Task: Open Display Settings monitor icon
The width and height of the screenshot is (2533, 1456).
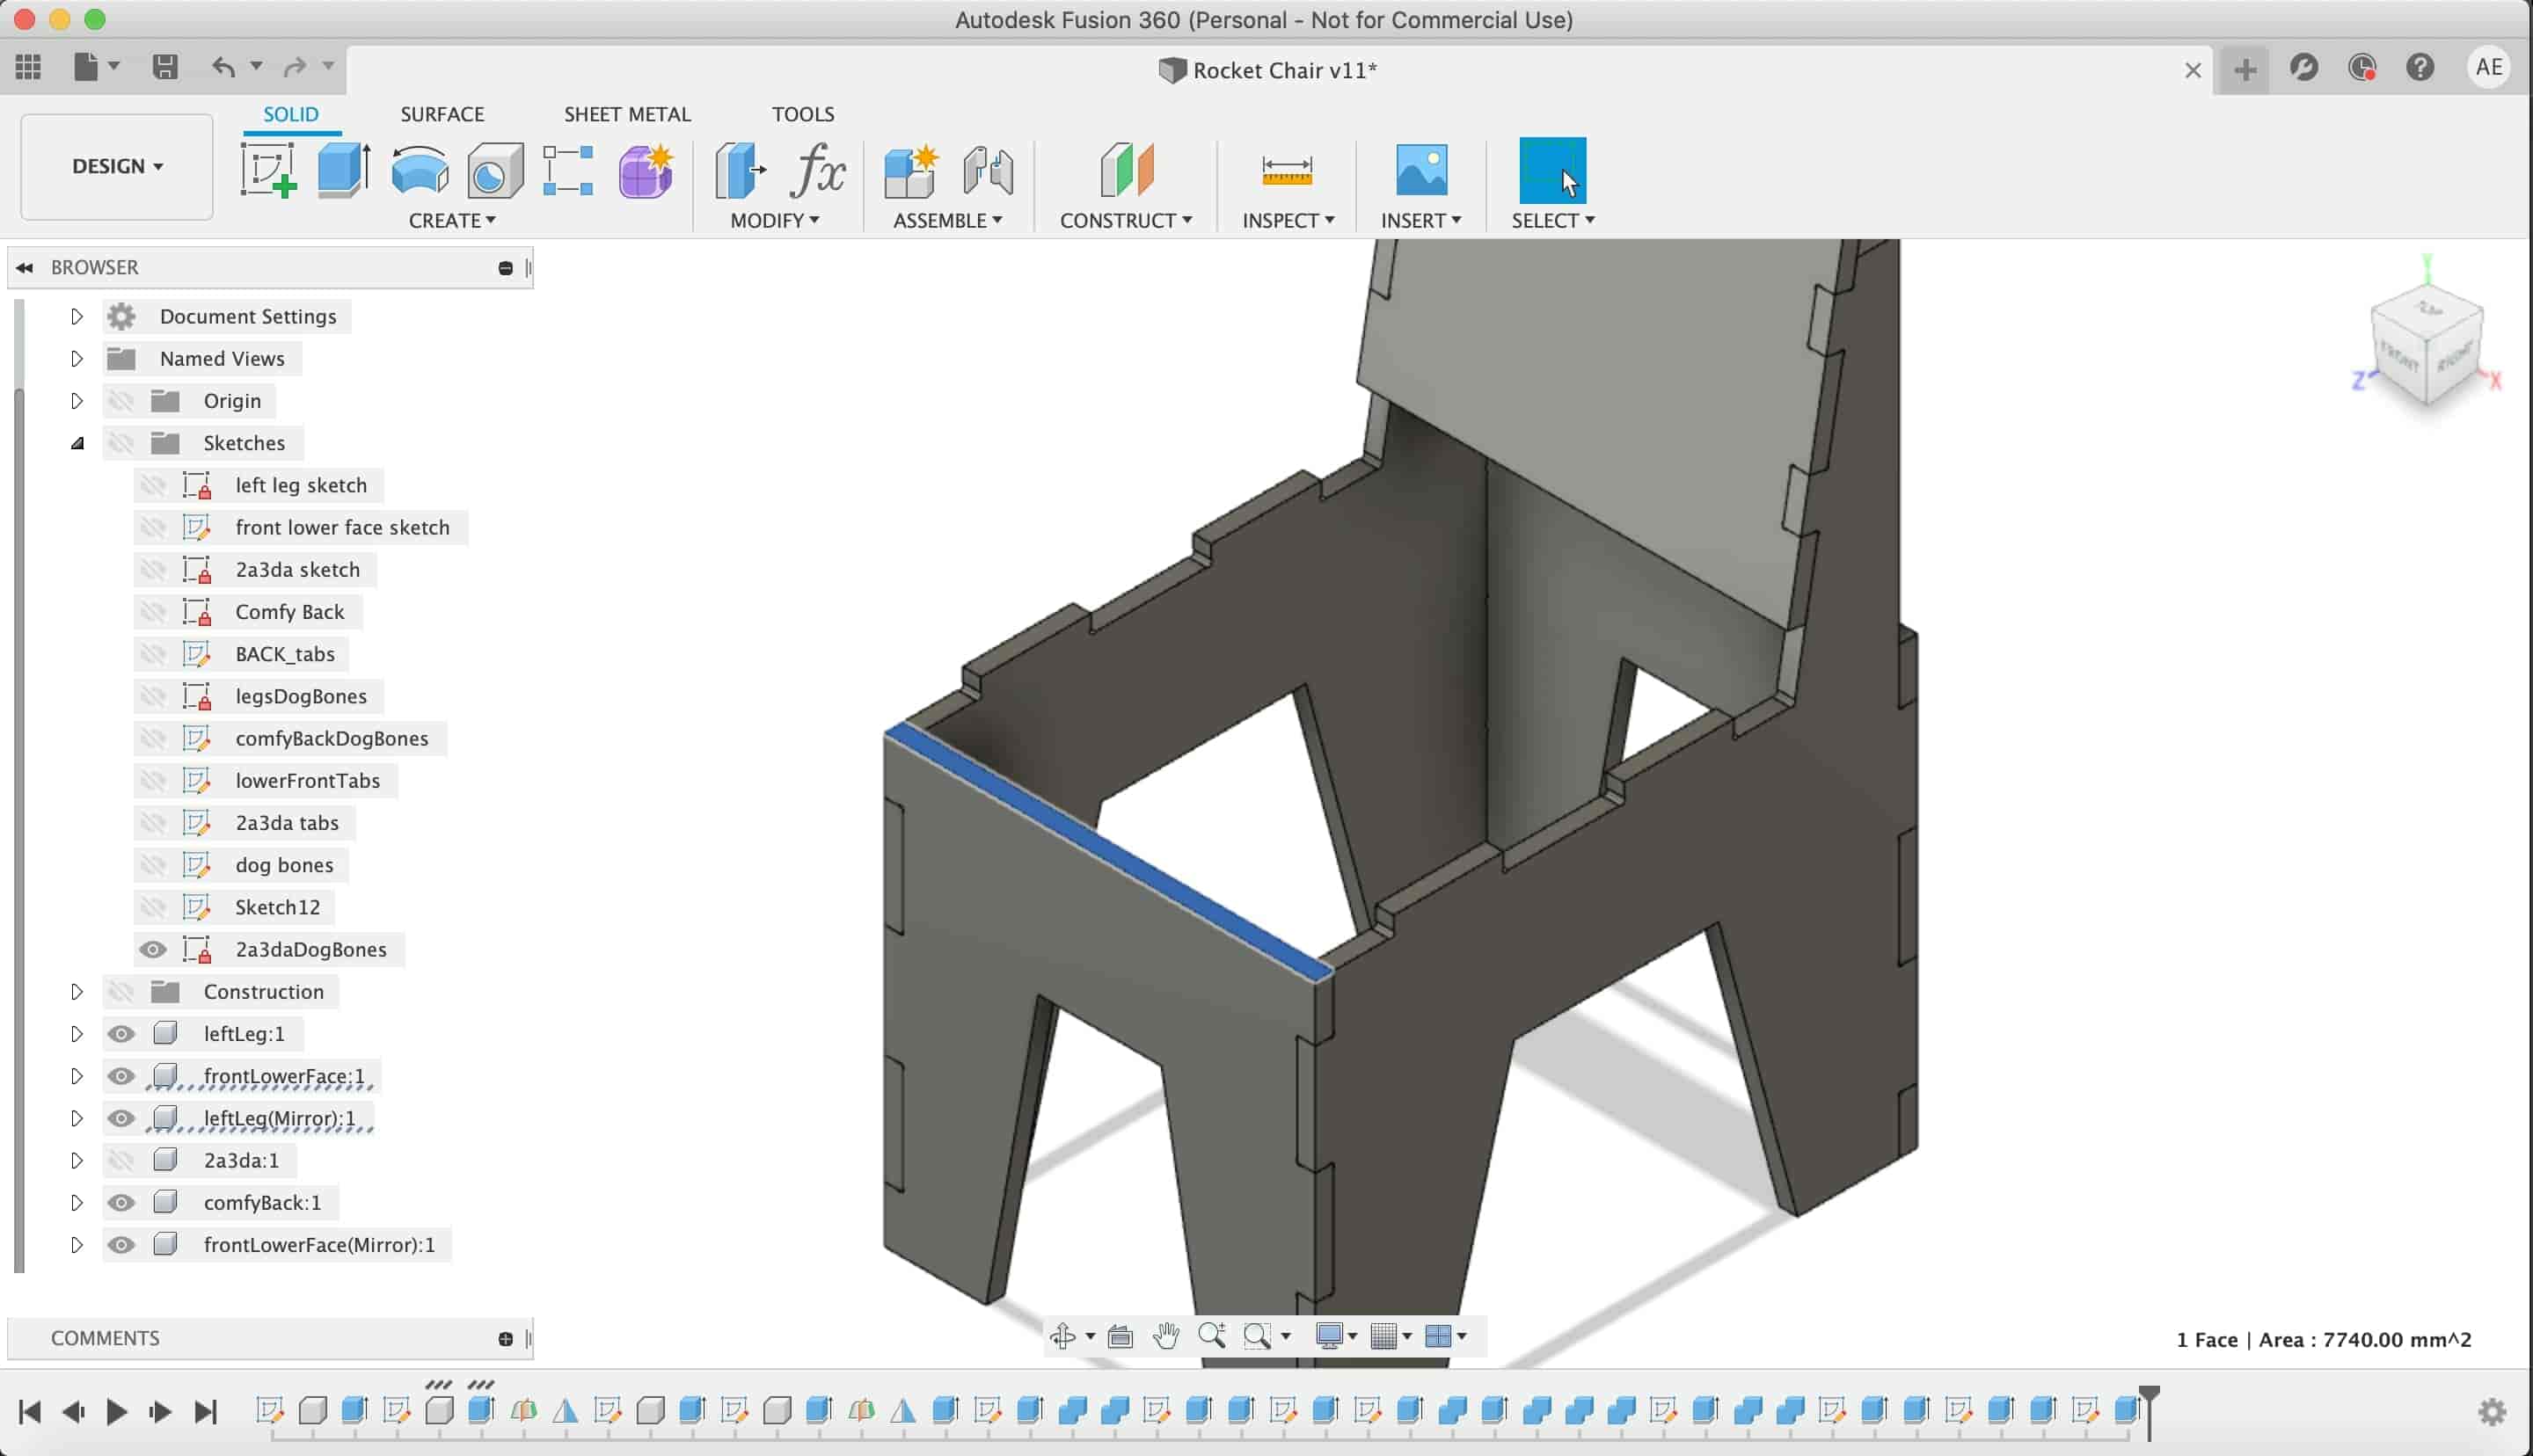Action: (1329, 1336)
